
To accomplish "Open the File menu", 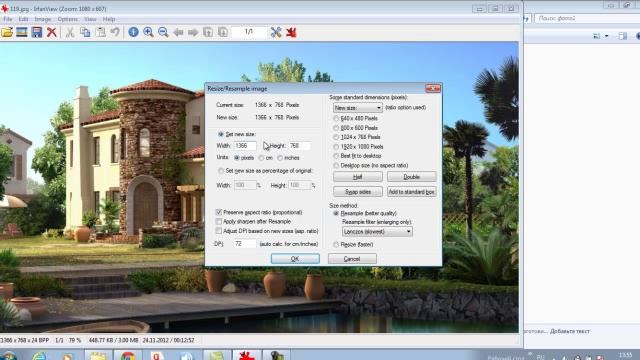I will (x=8, y=19).
